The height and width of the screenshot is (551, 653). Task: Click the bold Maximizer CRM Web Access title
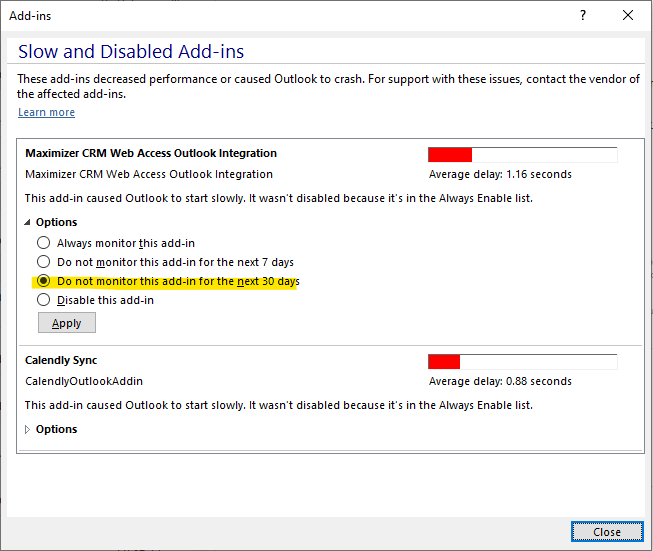click(x=151, y=153)
